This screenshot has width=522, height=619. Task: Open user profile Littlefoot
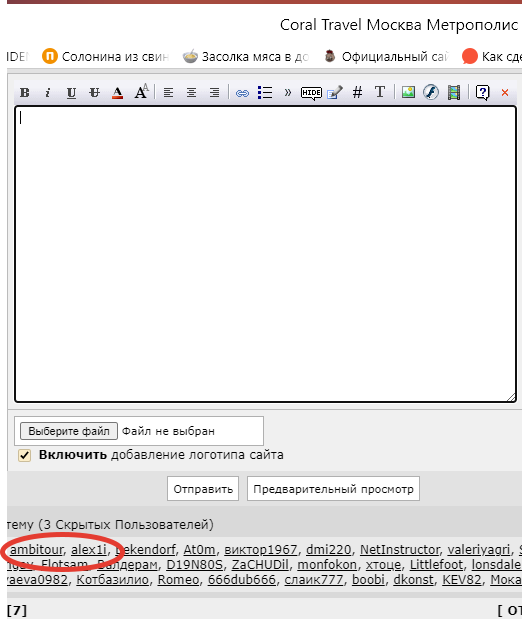click(436, 565)
